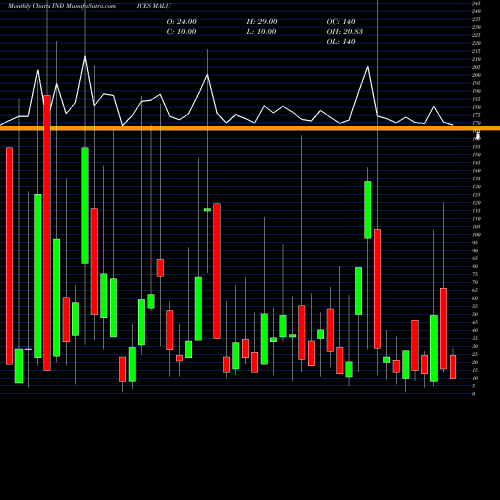Click the open value 'O: 24.00'

(x=181, y=22)
